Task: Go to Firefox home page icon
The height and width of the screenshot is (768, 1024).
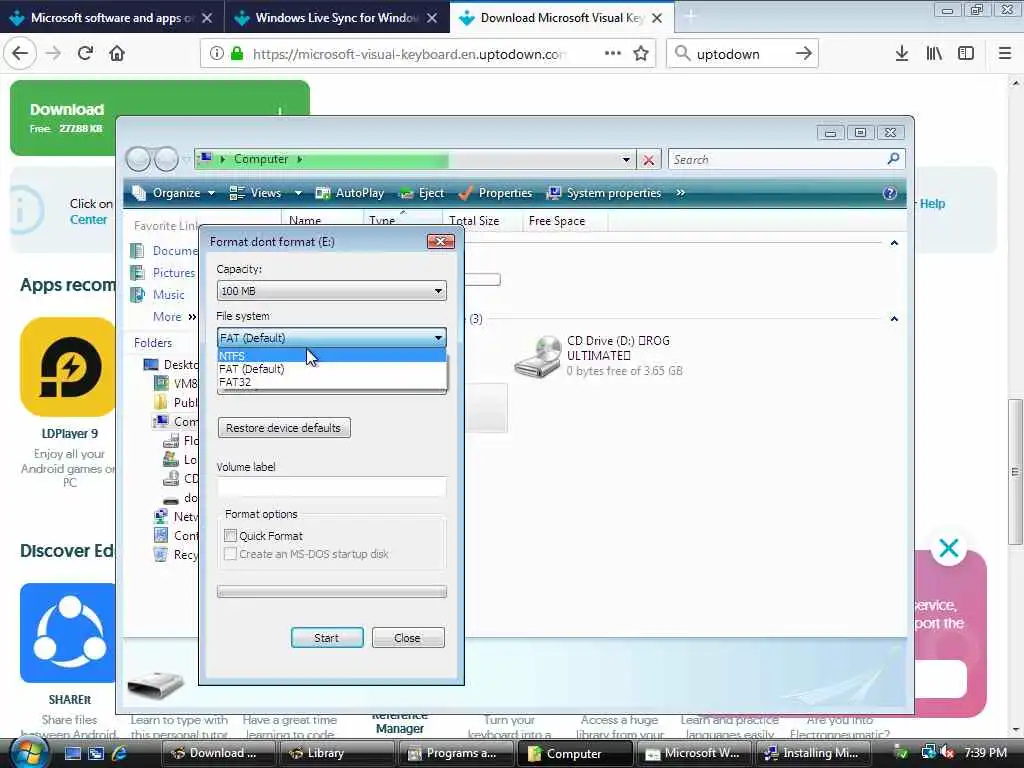Action: coord(117,54)
